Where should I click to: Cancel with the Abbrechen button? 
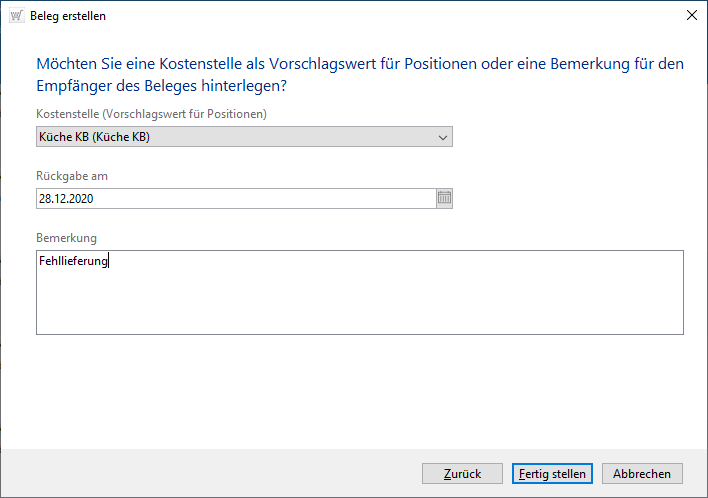tap(647, 473)
